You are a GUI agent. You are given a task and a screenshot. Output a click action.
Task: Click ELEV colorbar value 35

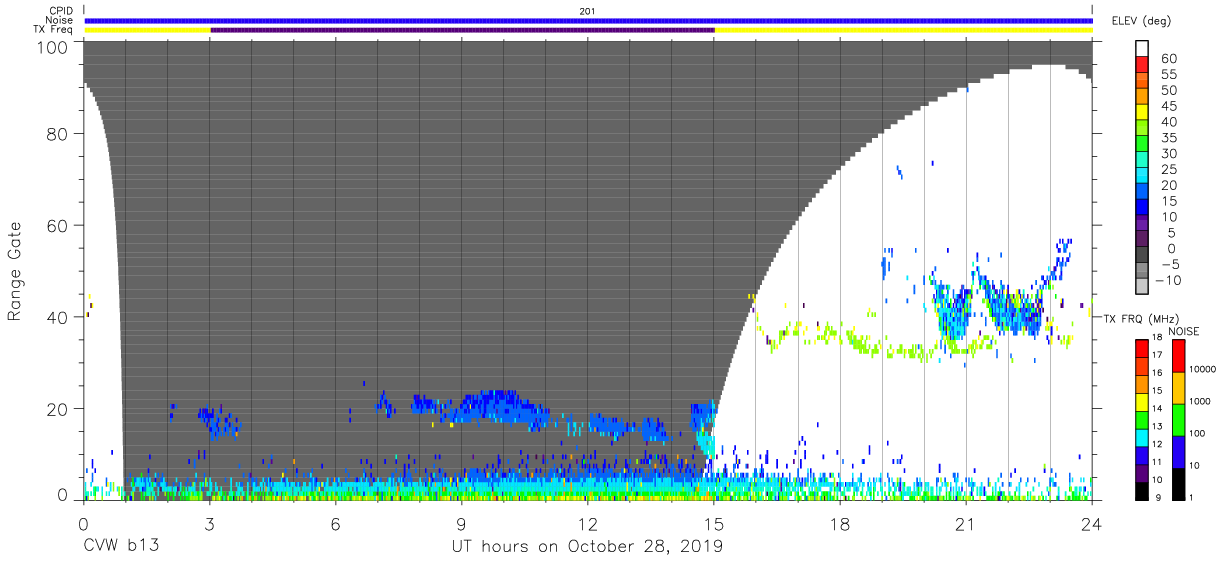pyautogui.click(x=1169, y=139)
